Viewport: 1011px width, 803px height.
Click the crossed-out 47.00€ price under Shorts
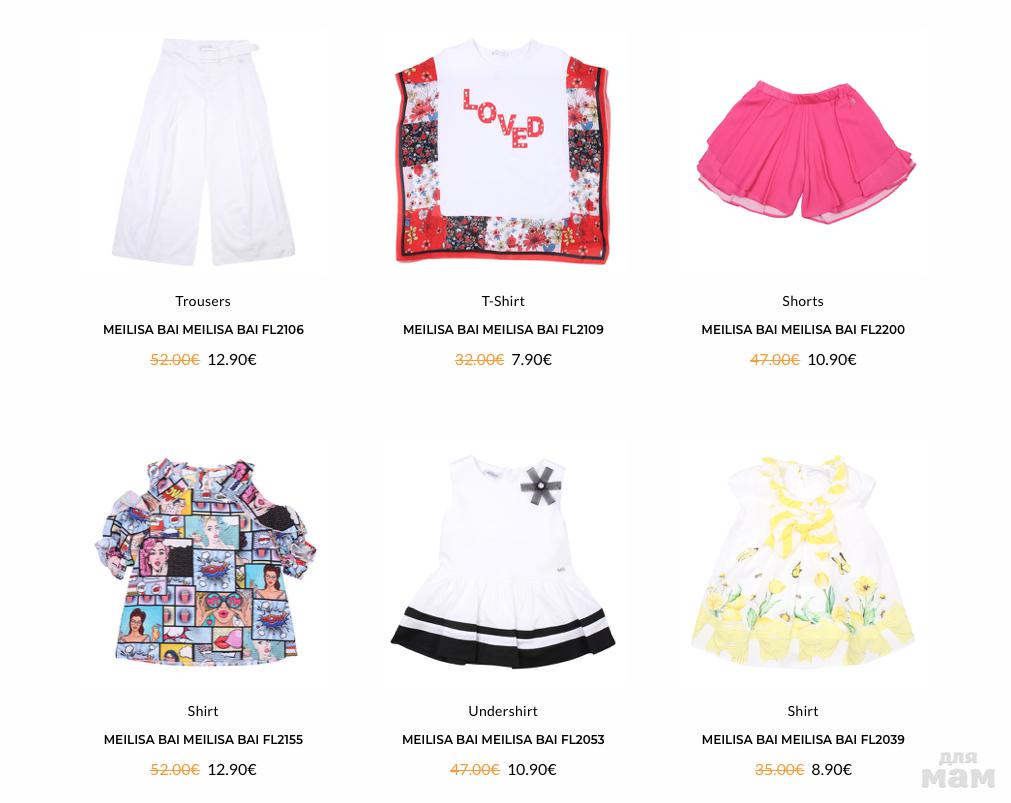pos(774,360)
